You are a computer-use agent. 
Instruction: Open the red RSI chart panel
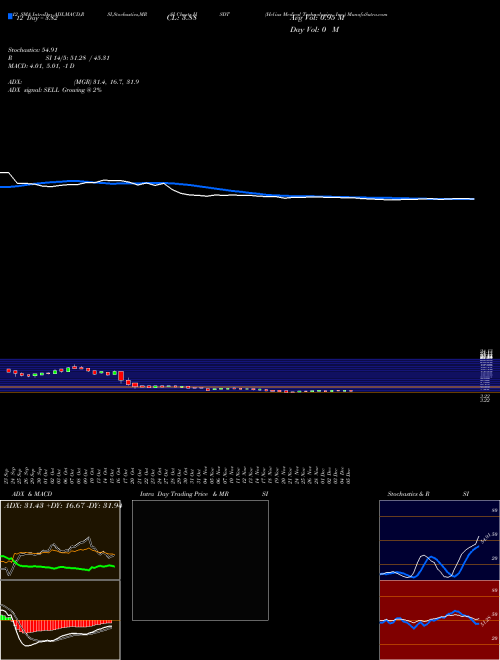(439, 620)
